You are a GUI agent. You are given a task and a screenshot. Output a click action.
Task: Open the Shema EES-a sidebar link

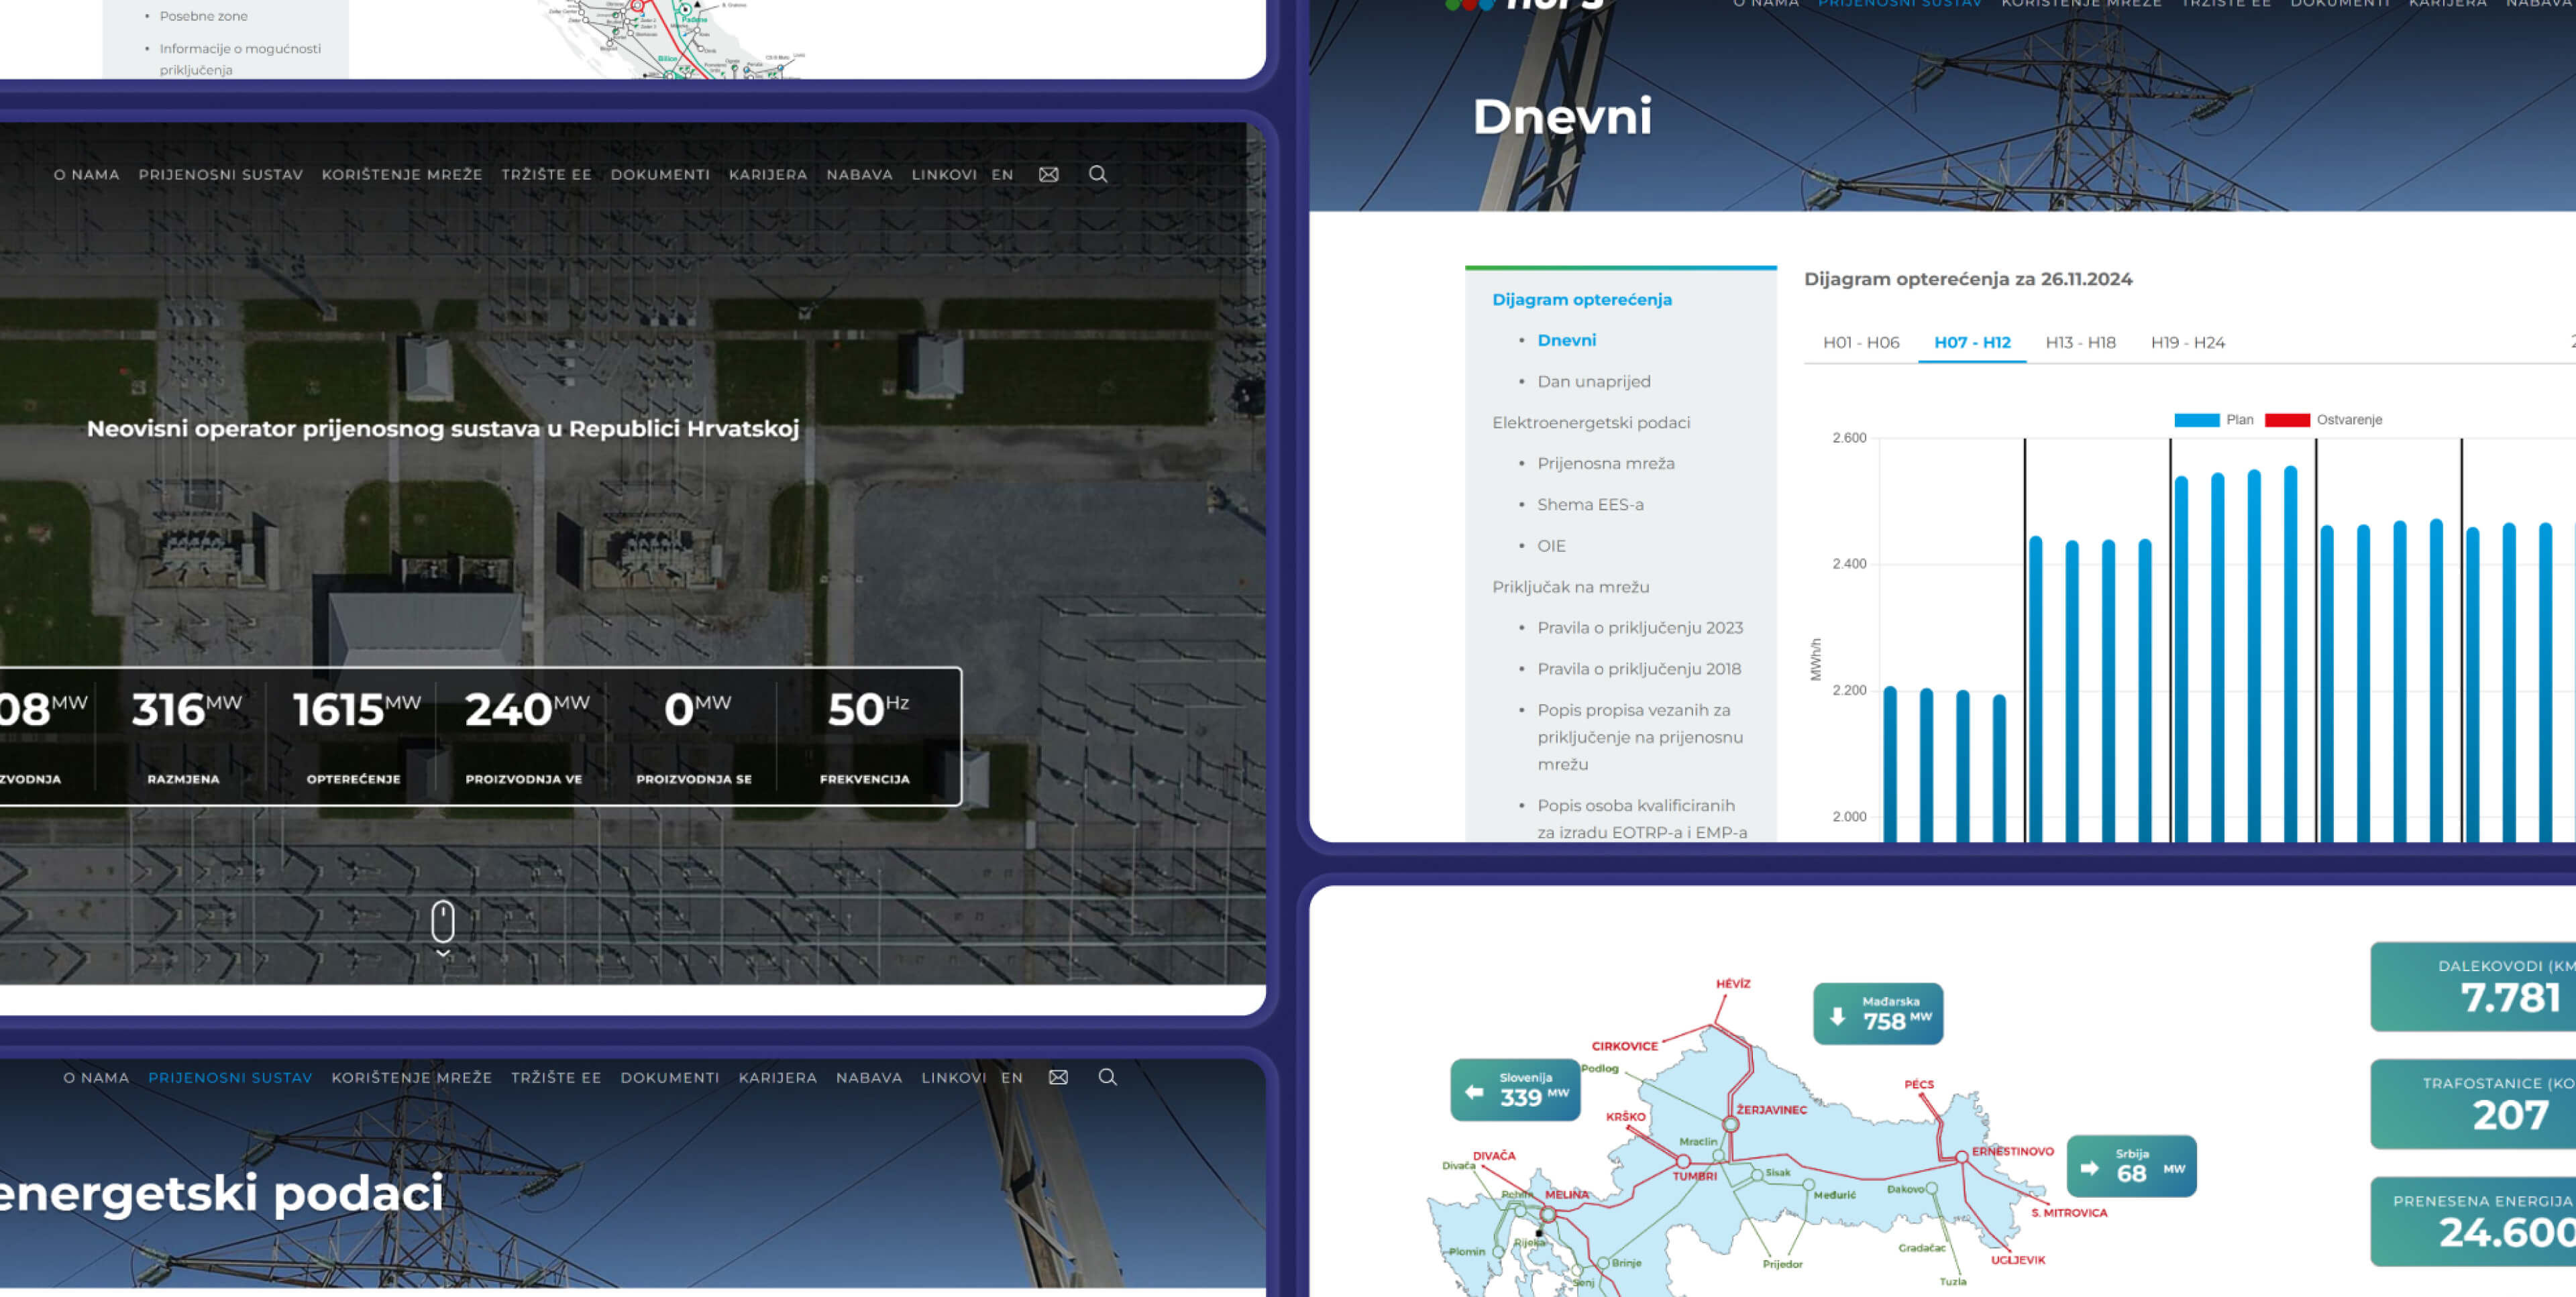(1590, 504)
